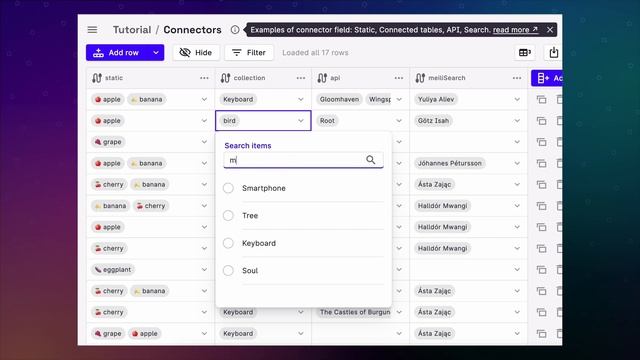The width and height of the screenshot is (640, 360).
Task: Expand the Keyboard collection dropdown in first row
Action: click(x=301, y=100)
